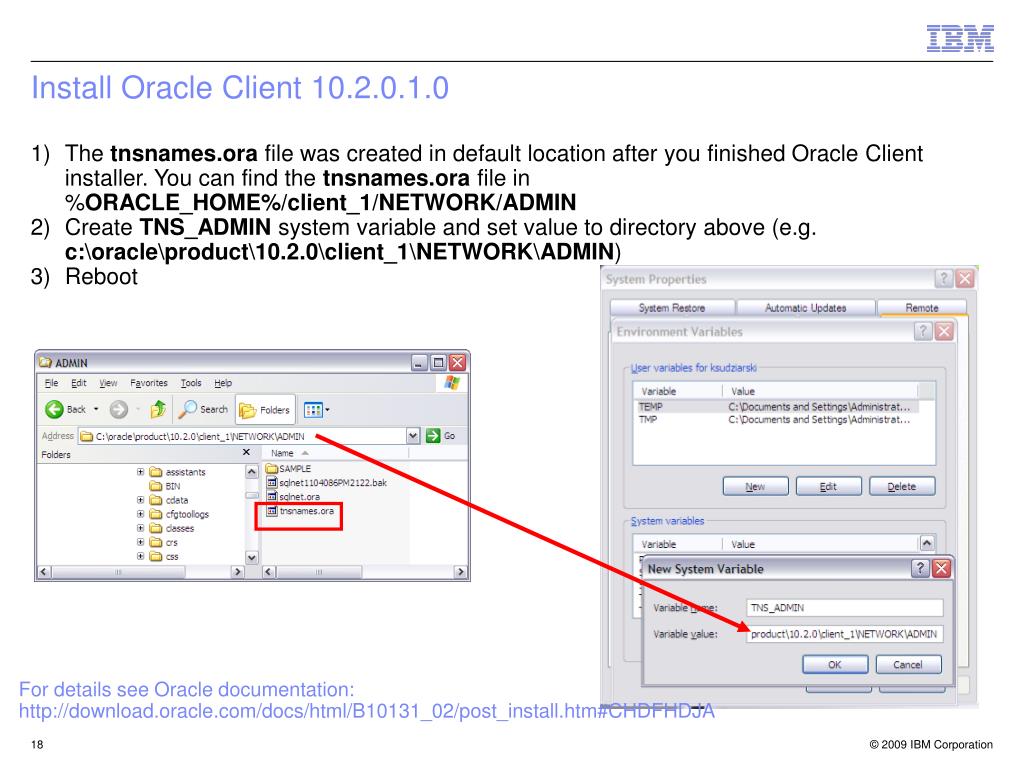Expand the classes folder node
The image size is (1024, 768).
coord(140,528)
